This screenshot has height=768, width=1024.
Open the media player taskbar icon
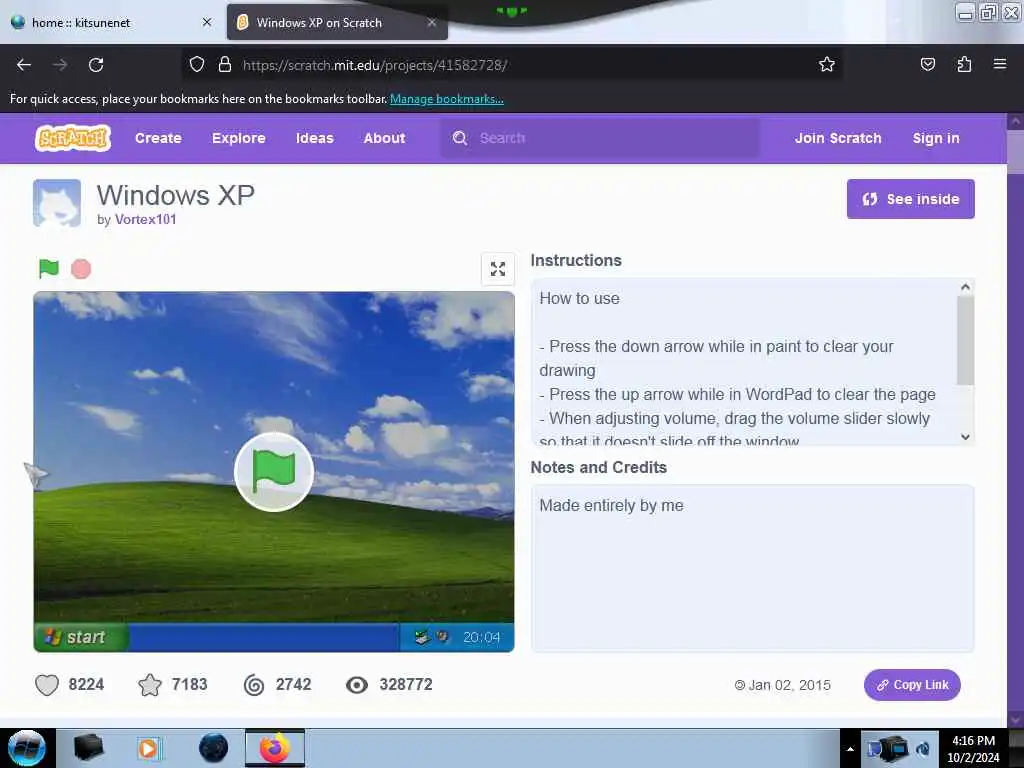(x=148, y=748)
